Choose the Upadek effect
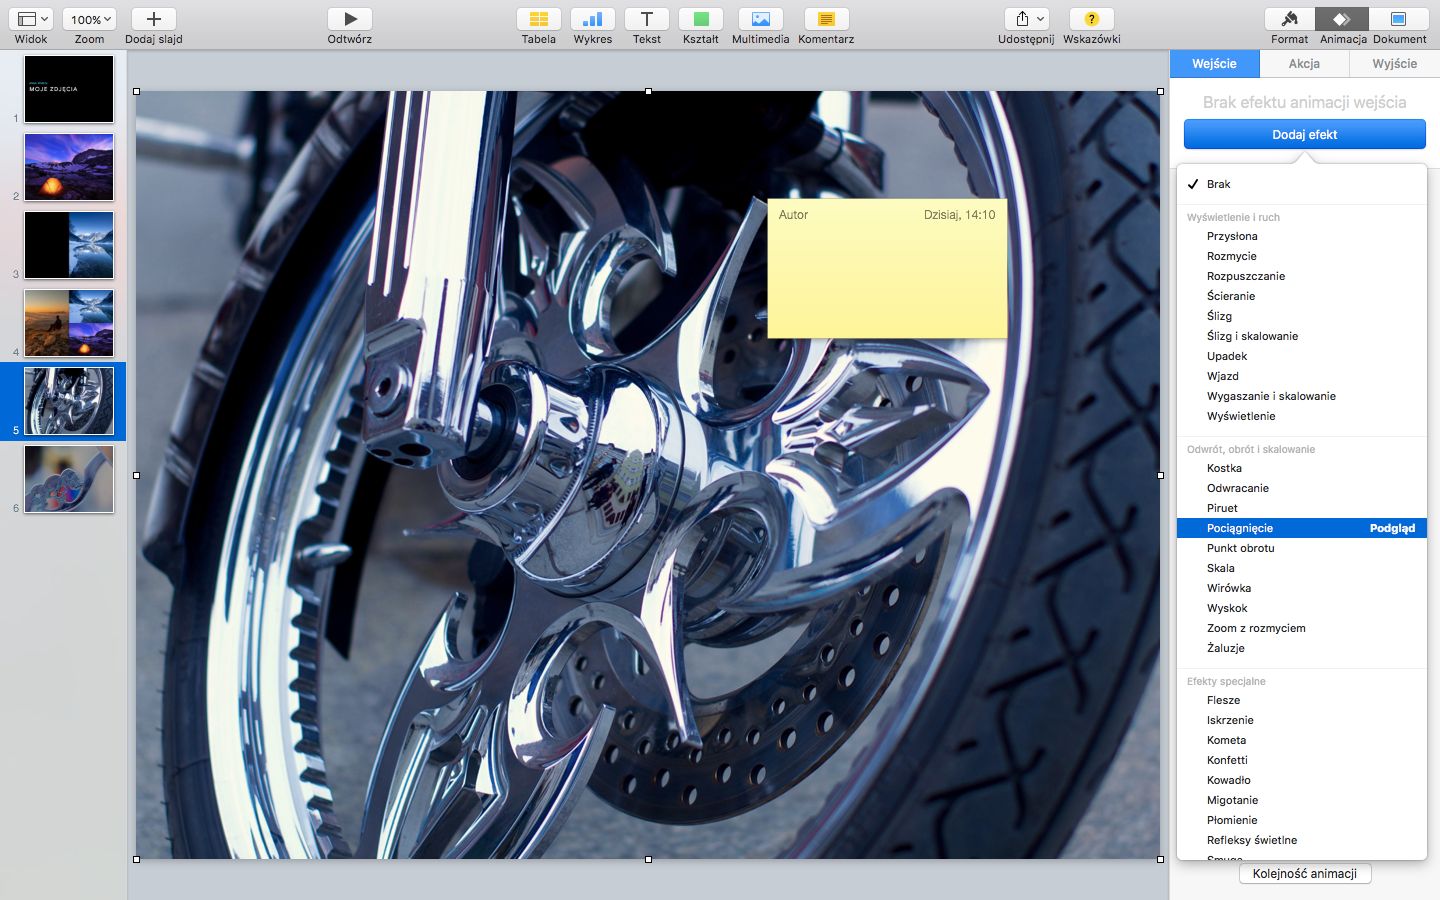Image resolution: width=1440 pixels, height=900 pixels. pyautogui.click(x=1302, y=356)
